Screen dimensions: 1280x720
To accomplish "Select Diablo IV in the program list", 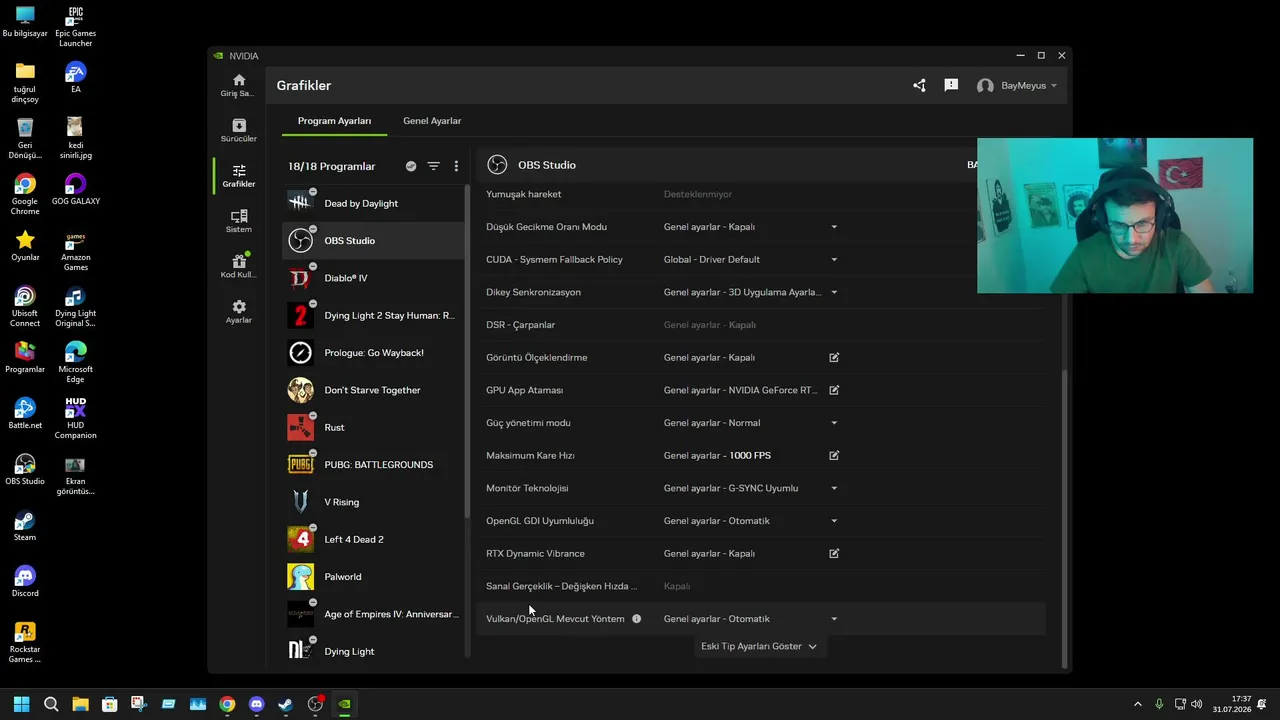I will [373, 278].
